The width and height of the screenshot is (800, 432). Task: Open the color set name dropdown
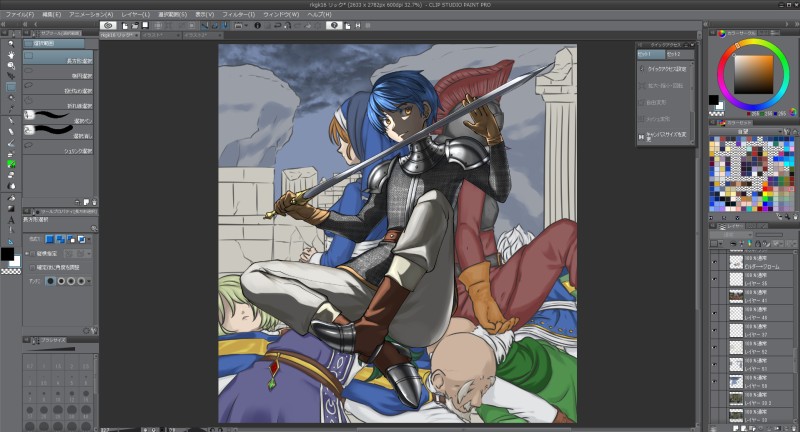click(x=746, y=132)
